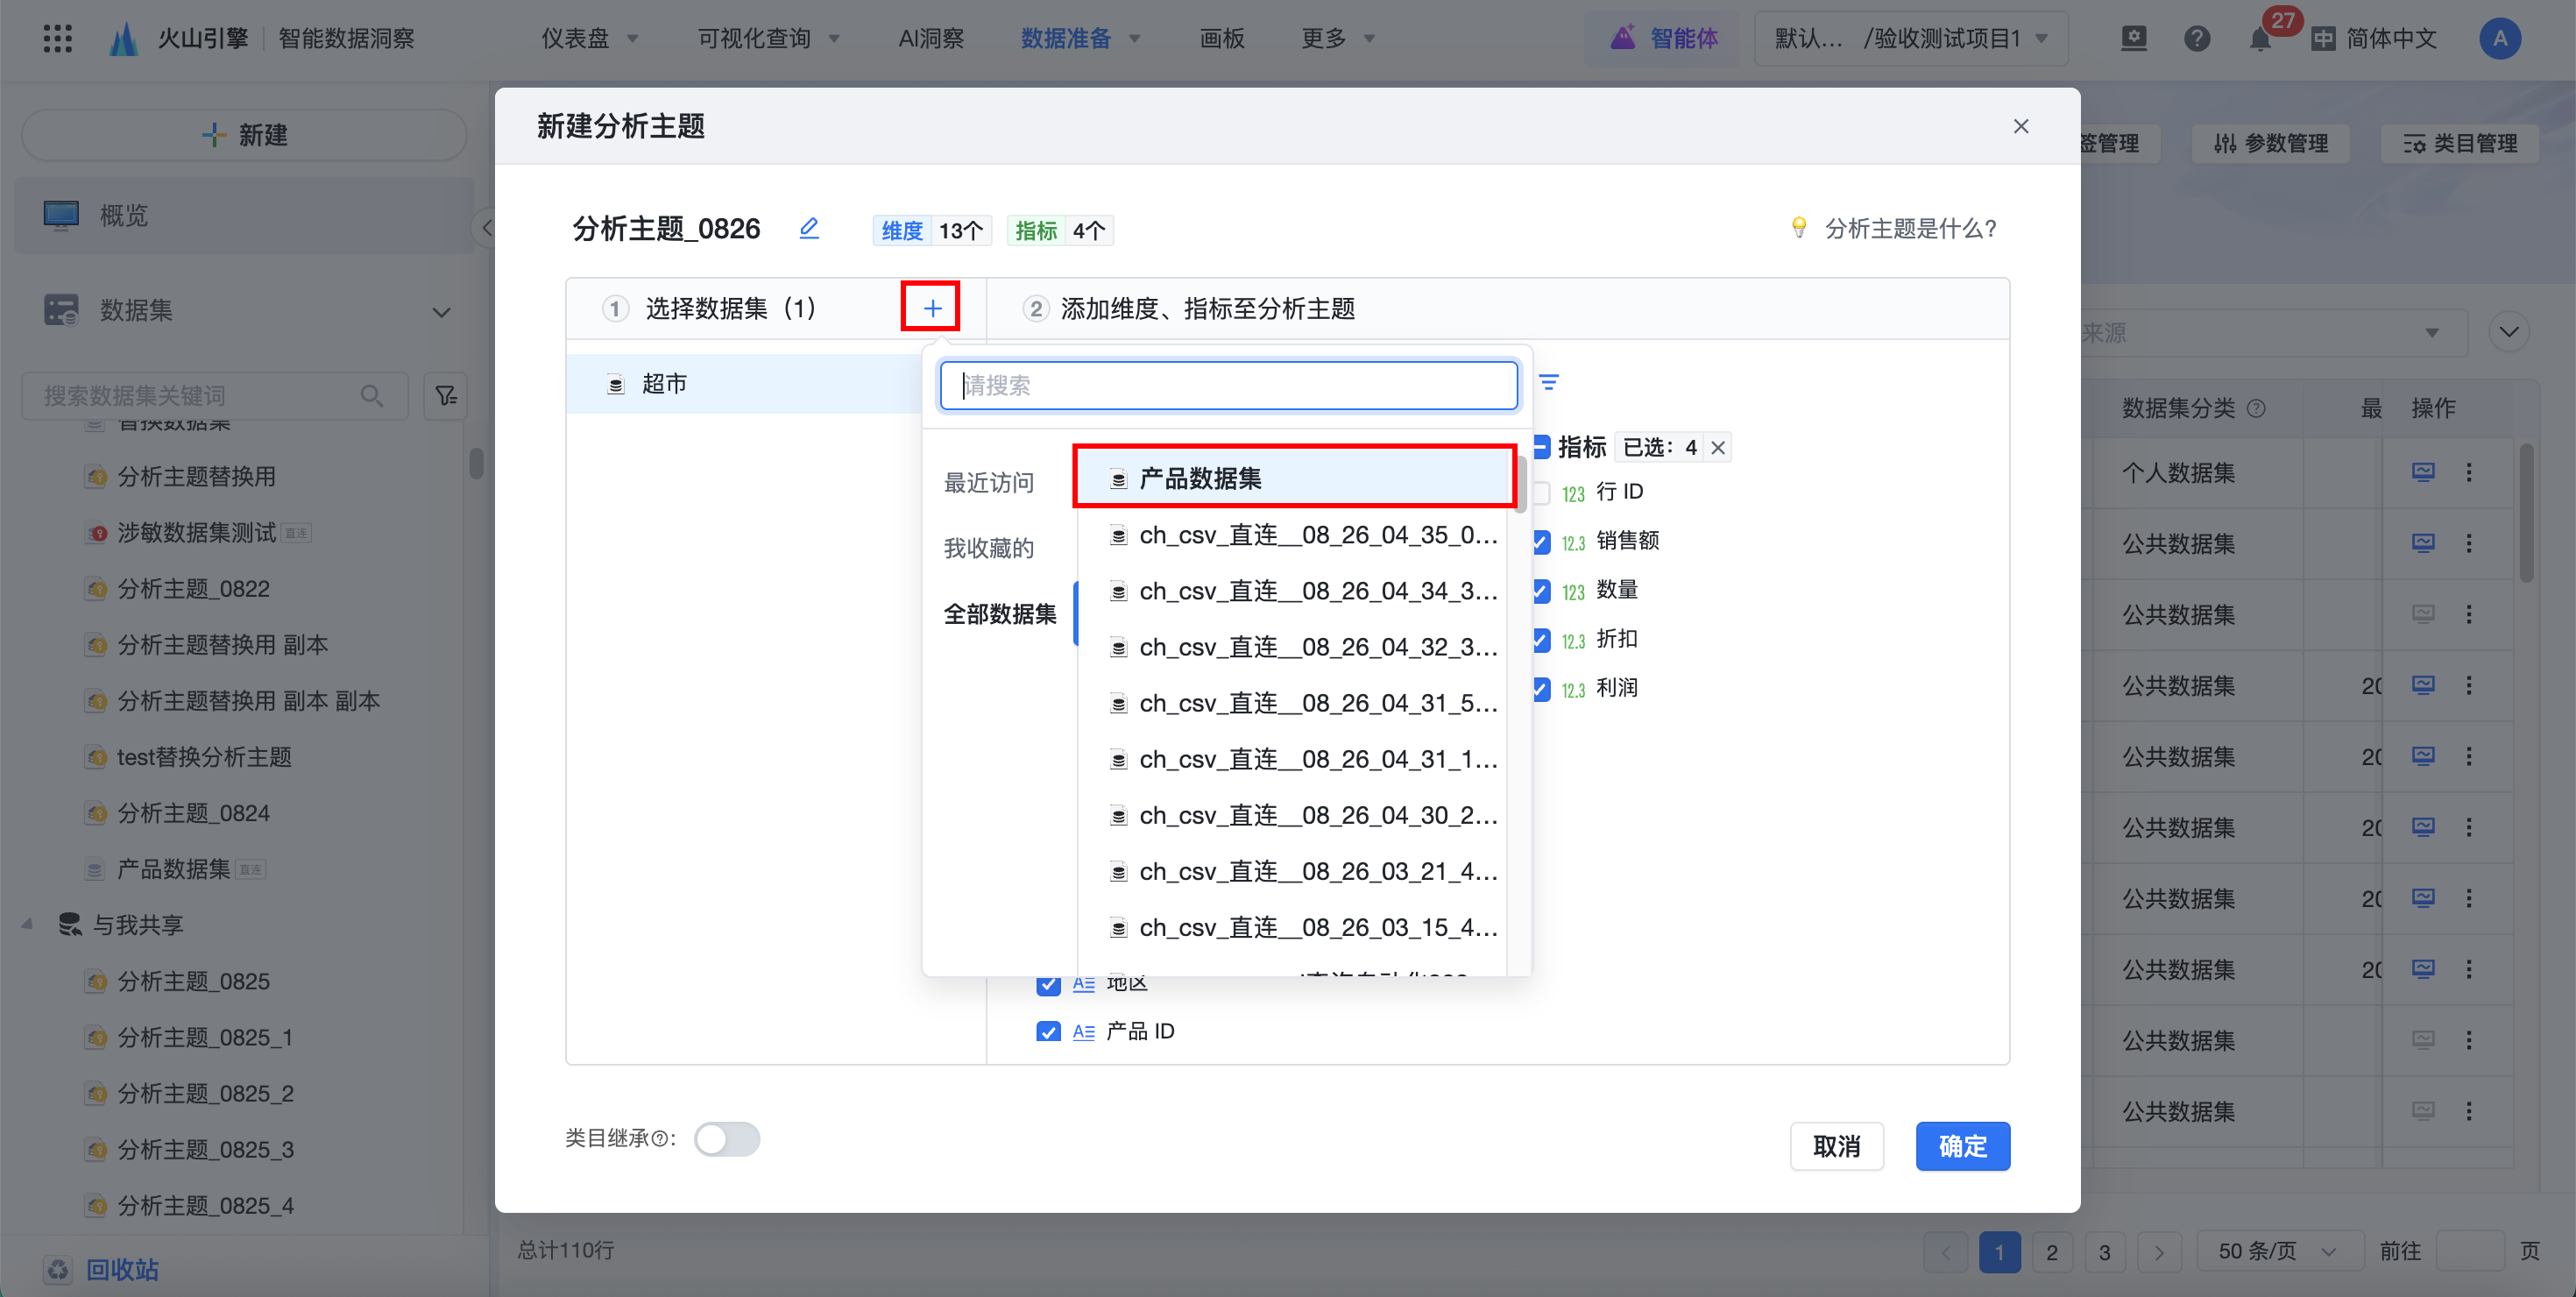Open the project selector 验收测试项目1 dropdown

pos(1911,39)
